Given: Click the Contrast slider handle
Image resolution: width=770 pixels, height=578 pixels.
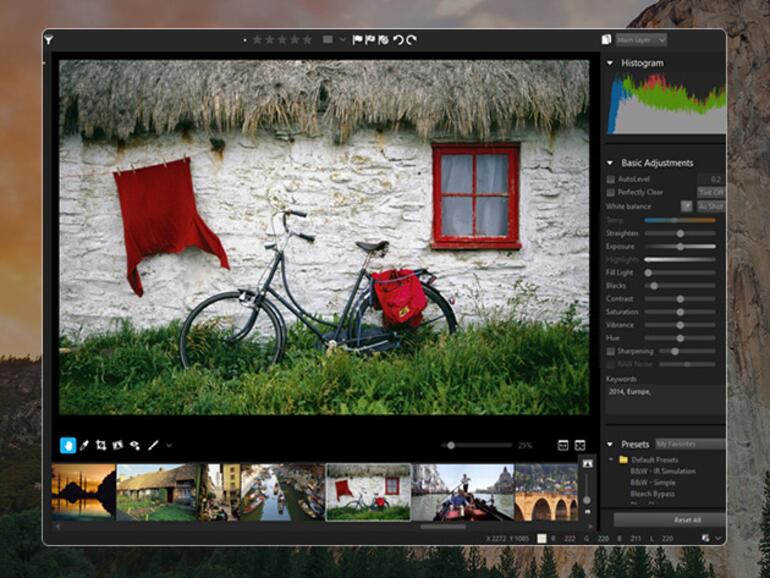Looking at the screenshot, I should 680,299.
